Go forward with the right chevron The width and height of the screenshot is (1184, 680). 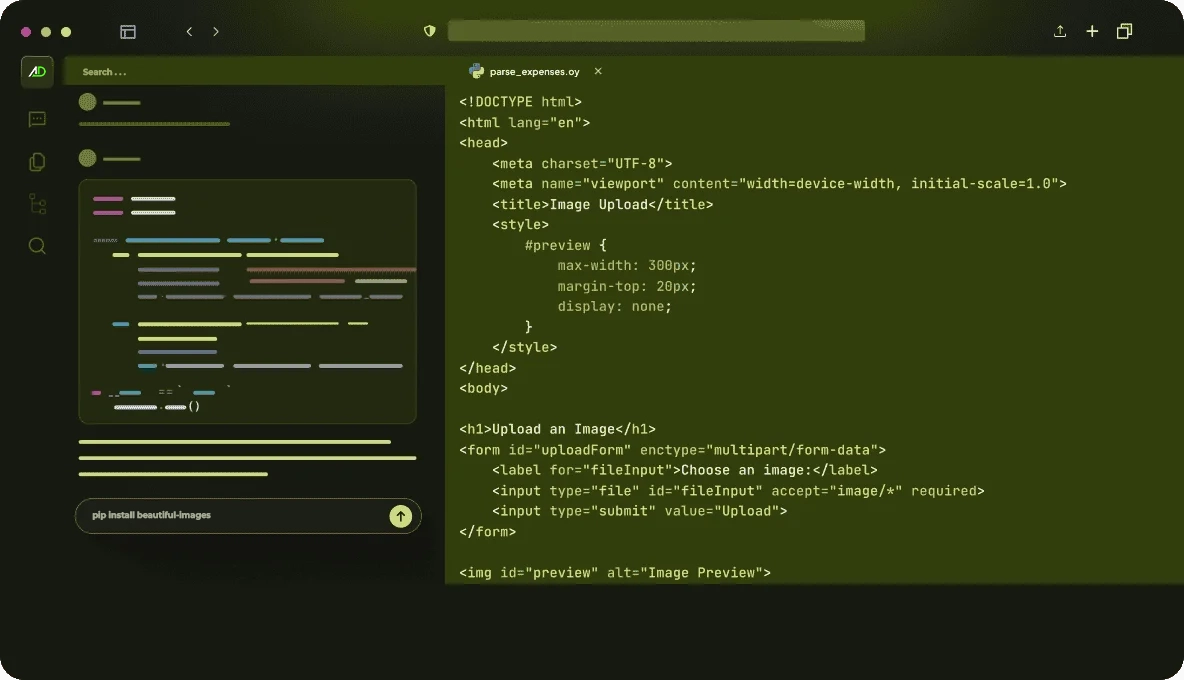tap(216, 32)
